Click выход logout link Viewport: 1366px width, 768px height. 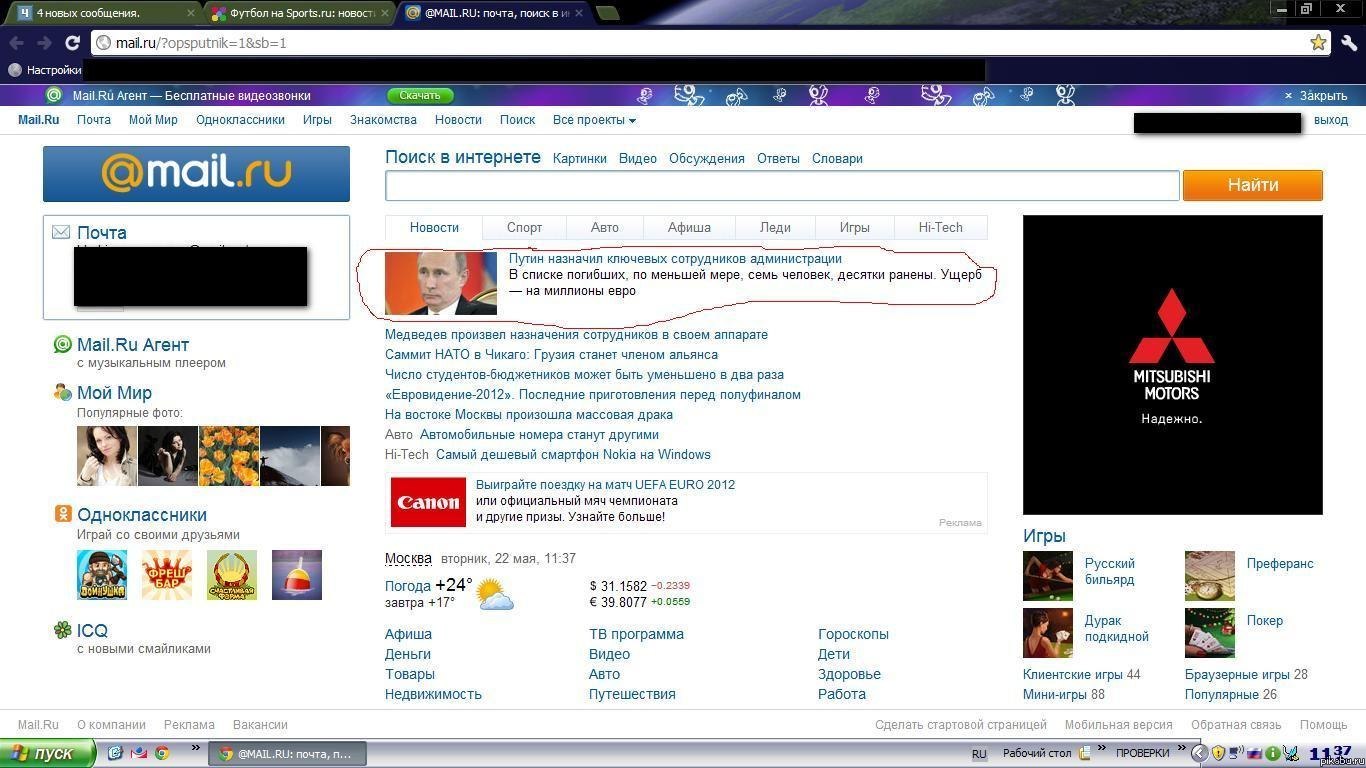pyautogui.click(x=1331, y=120)
